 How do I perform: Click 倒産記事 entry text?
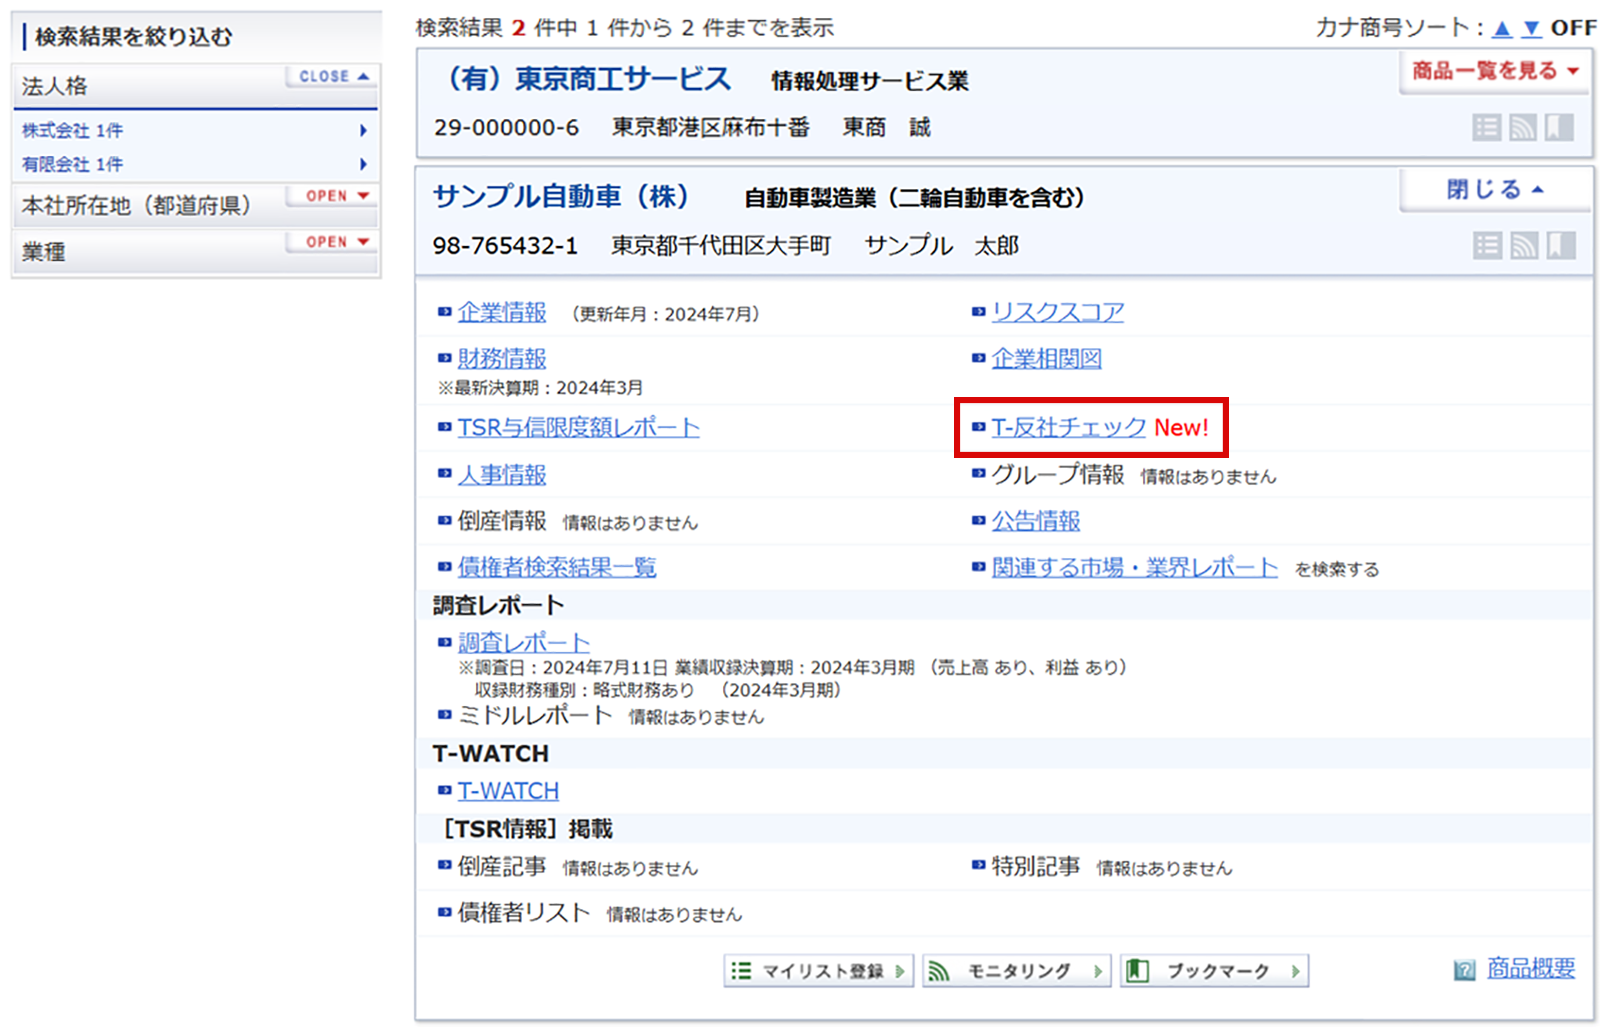point(502,867)
